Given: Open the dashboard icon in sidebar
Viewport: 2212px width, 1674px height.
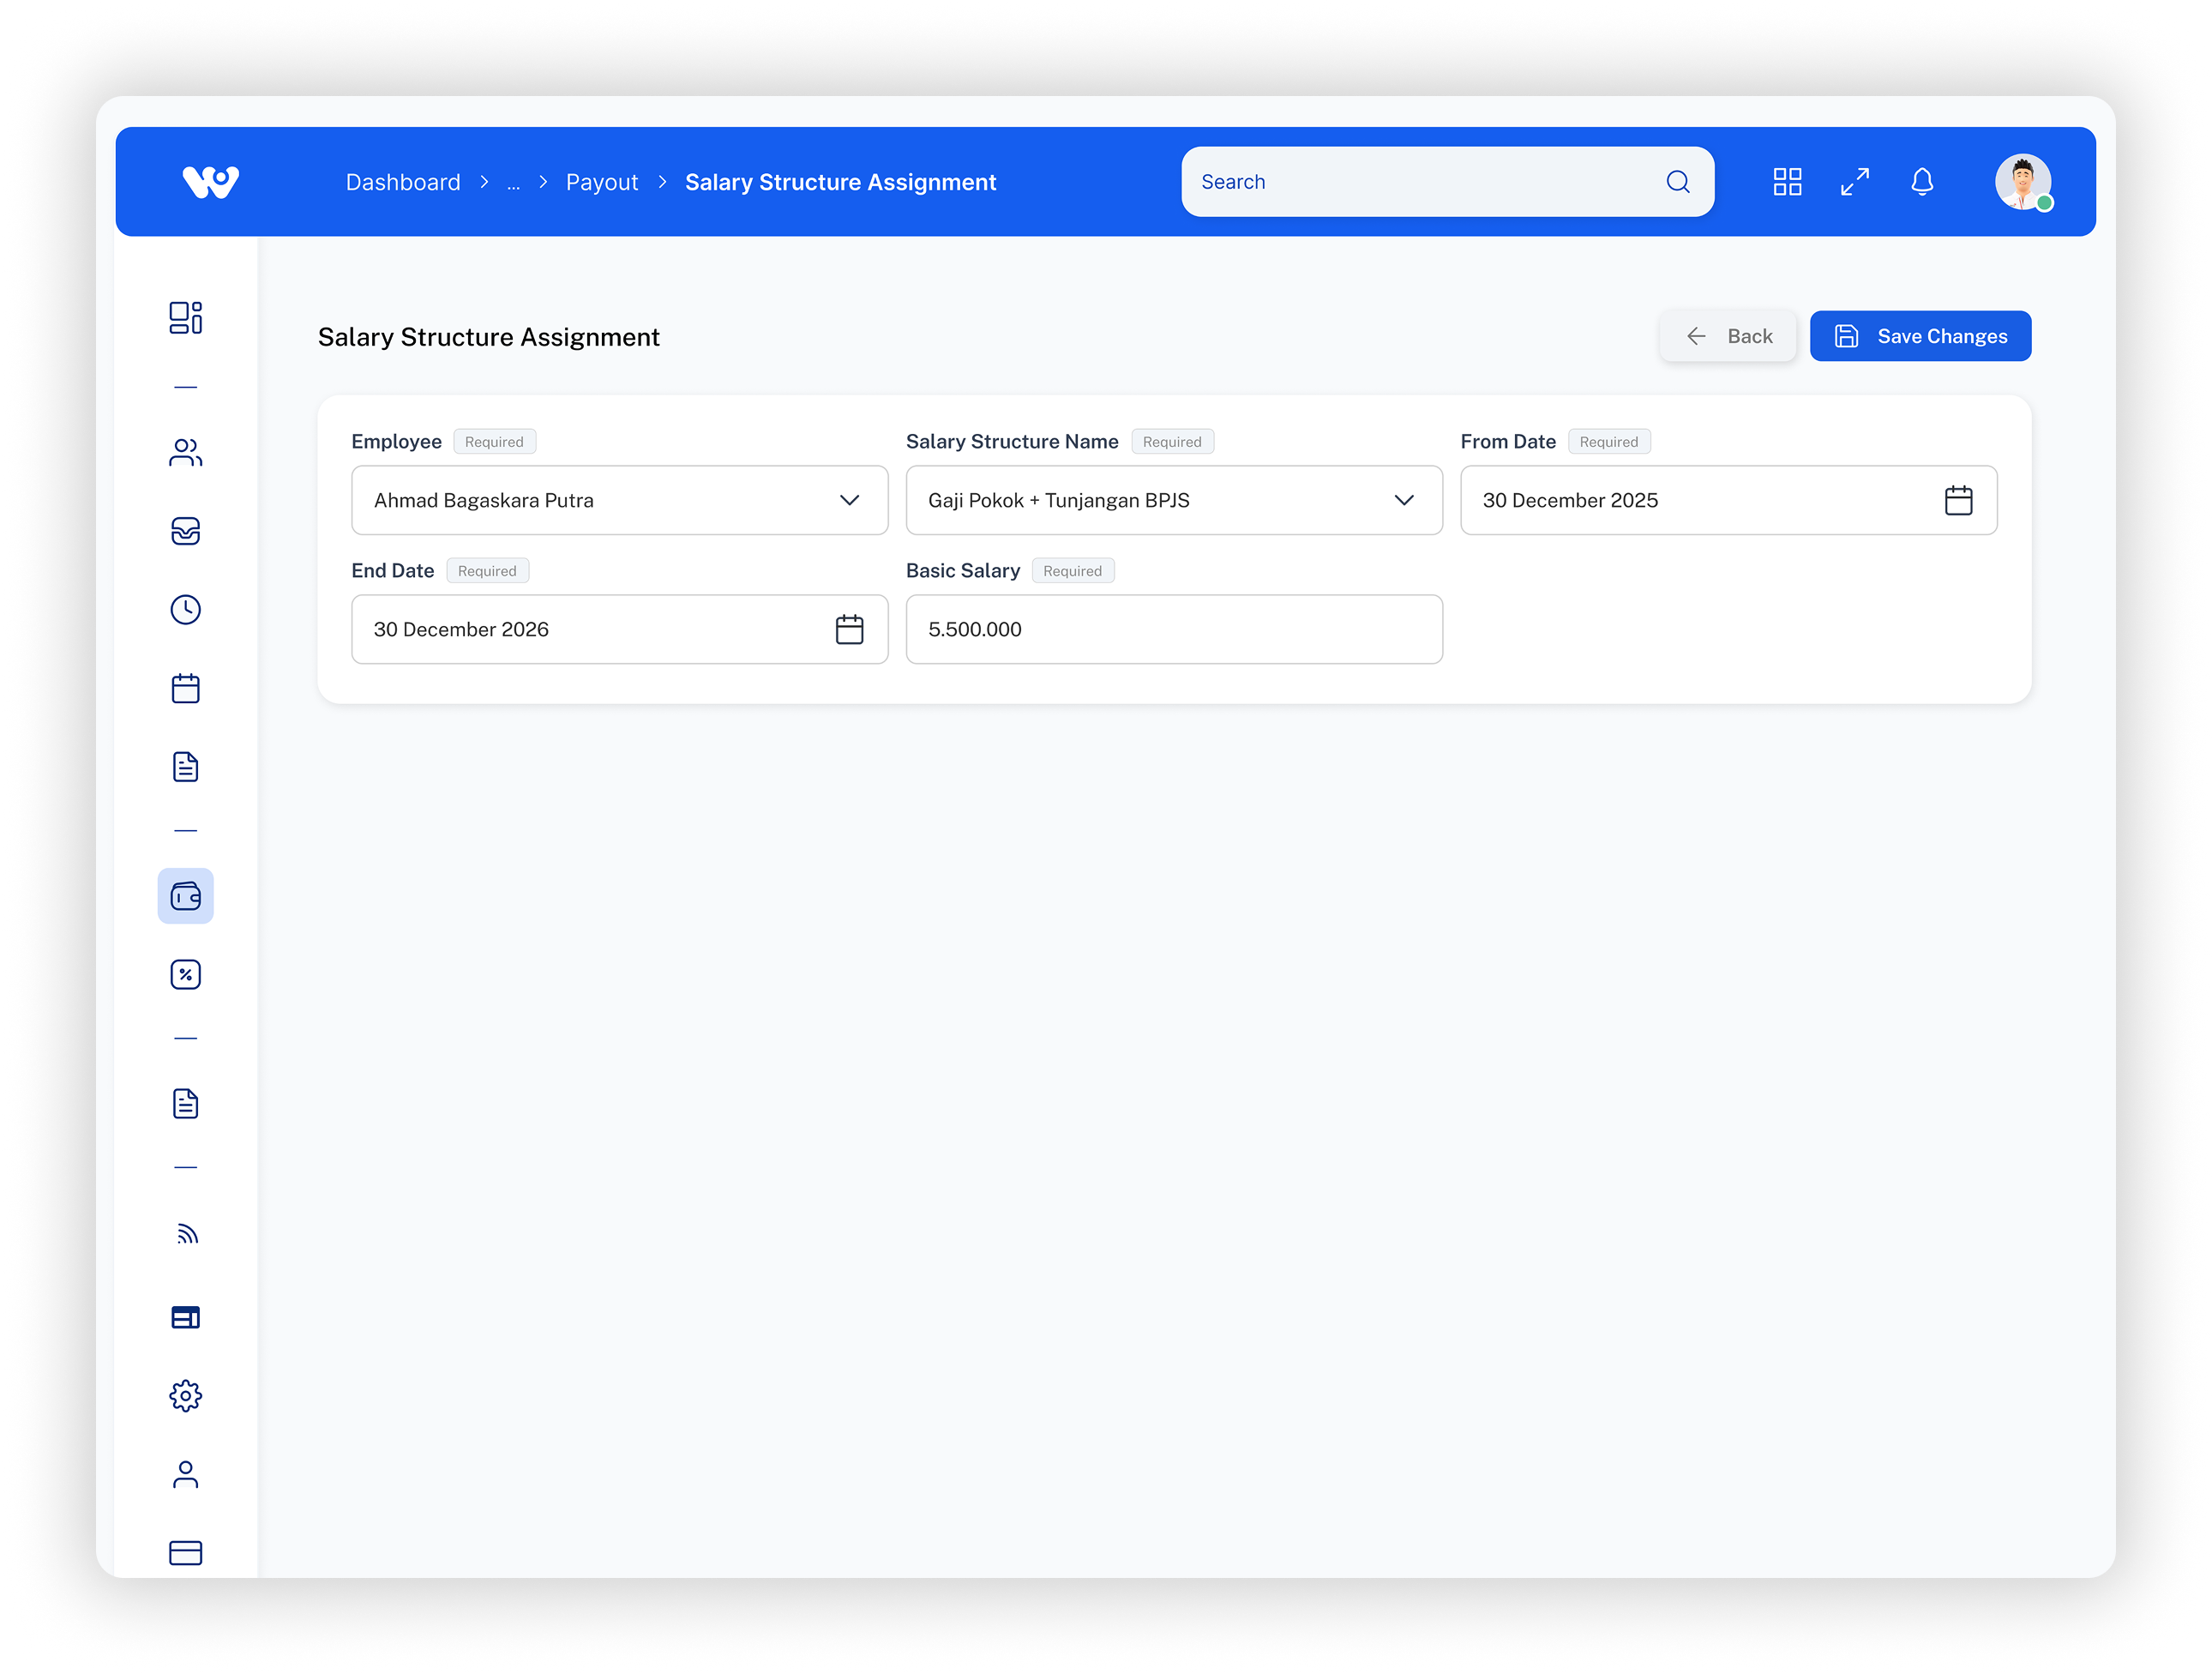Looking at the screenshot, I should [x=185, y=318].
